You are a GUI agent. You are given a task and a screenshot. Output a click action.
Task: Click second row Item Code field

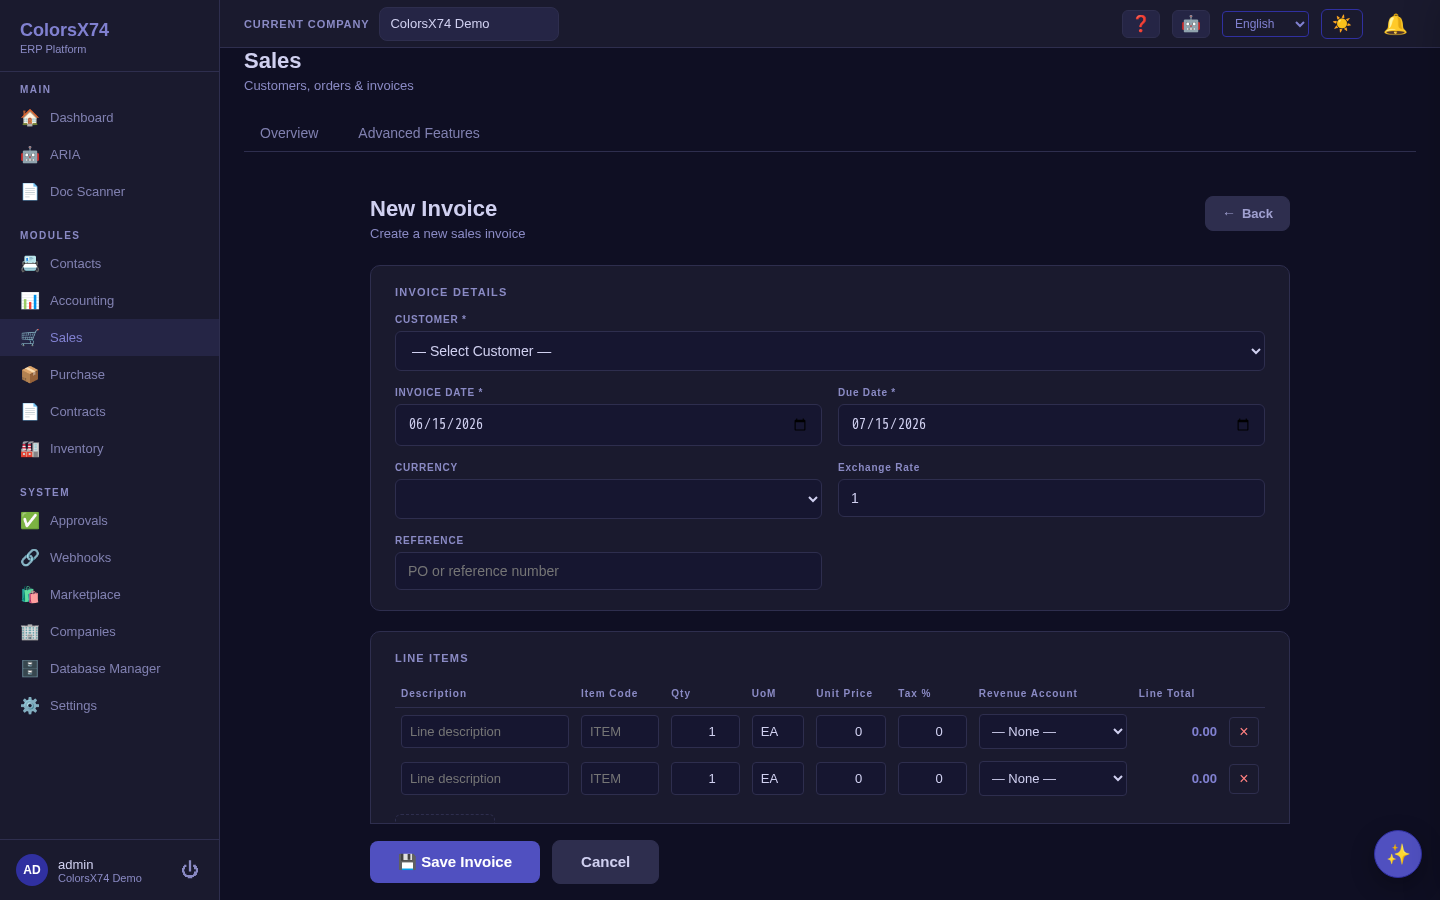(x=620, y=779)
